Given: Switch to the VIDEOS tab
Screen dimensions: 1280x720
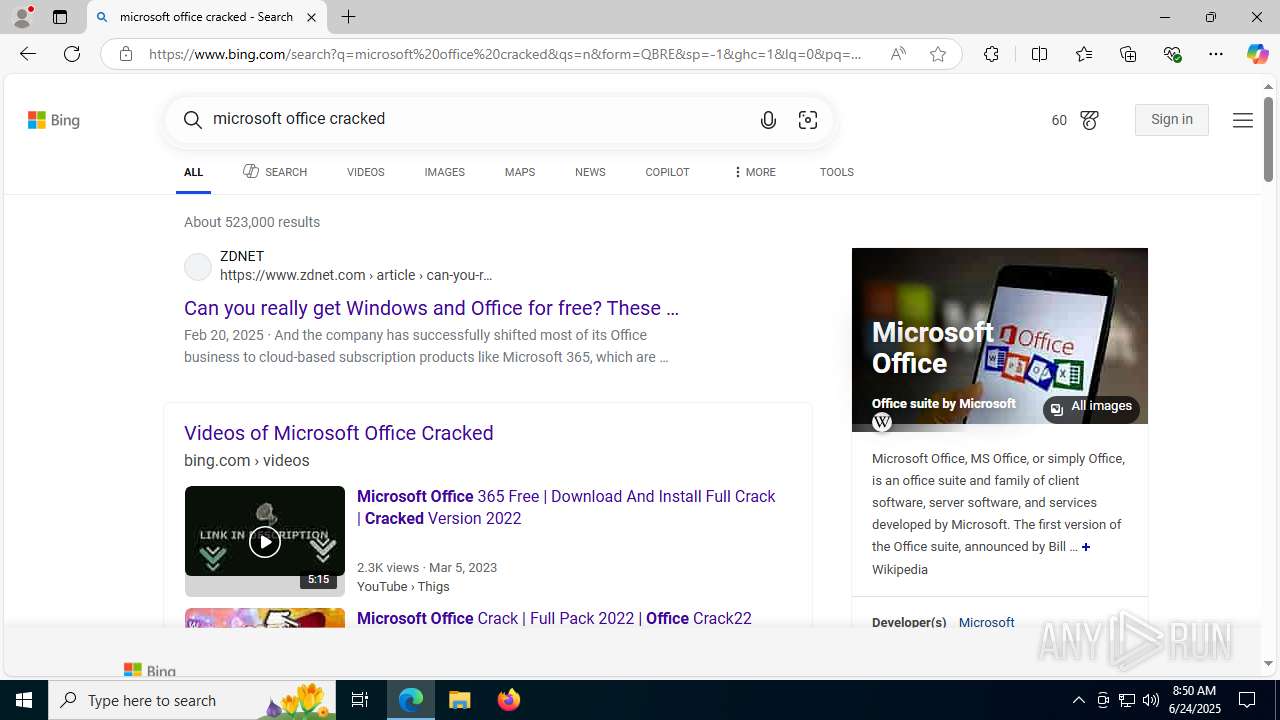Looking at the screenshot, I should coord(365,172).
